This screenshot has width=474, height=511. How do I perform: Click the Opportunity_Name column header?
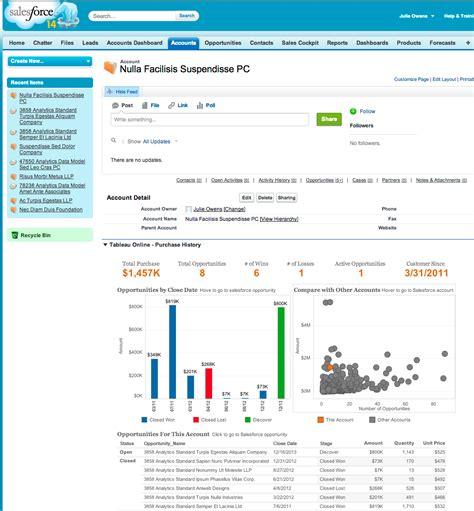[x=165, y=443]
